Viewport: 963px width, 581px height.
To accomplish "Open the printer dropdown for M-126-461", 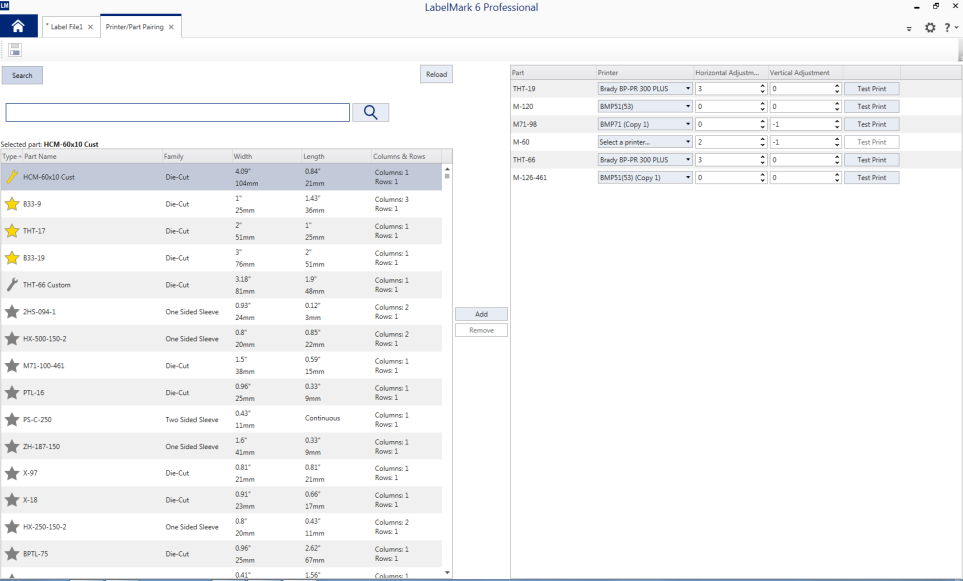I will click(x=645, y=177).
